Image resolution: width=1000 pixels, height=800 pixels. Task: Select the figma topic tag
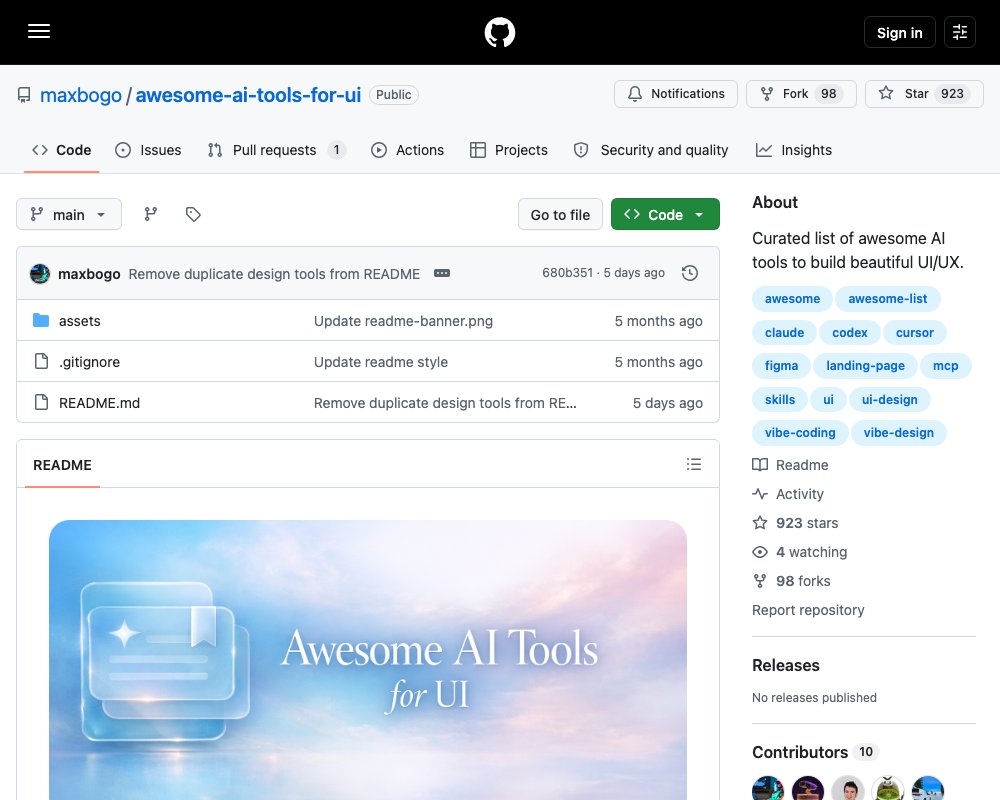pyautogui.click(x=781, y=366)
